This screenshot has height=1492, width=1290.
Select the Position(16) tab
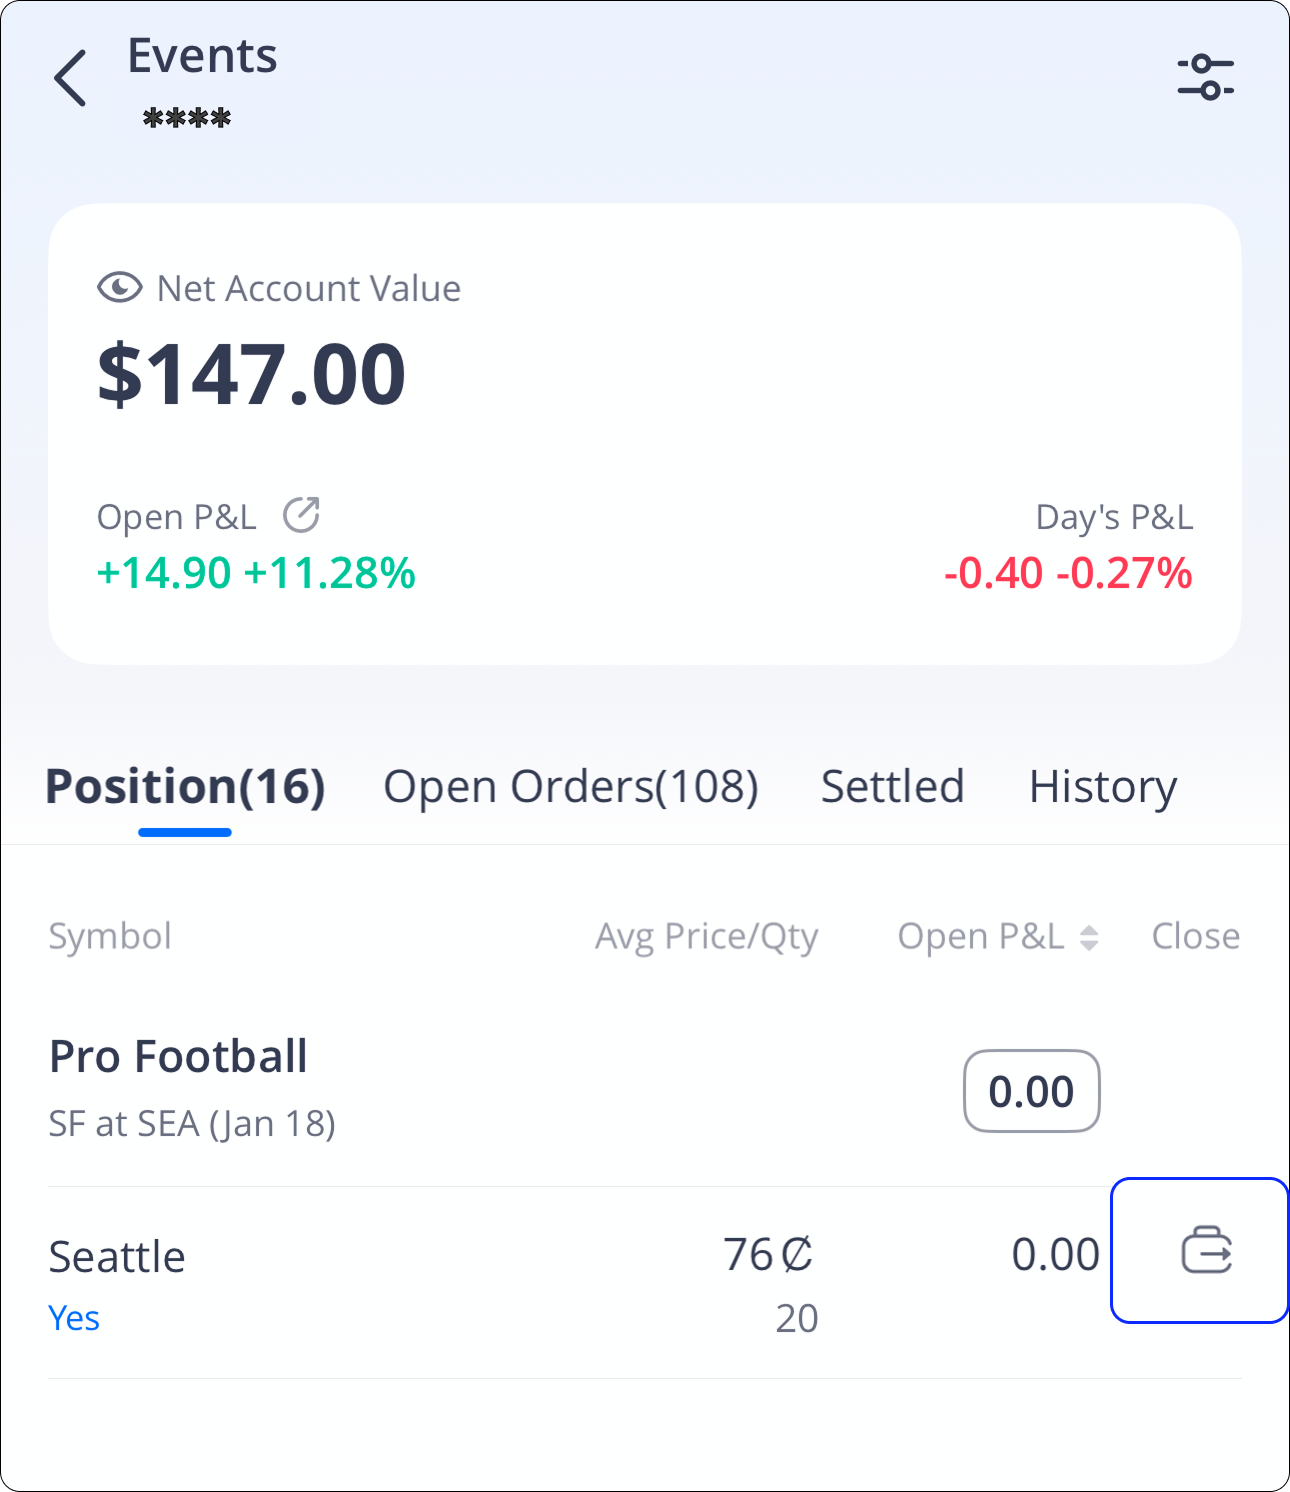[185, 787]
